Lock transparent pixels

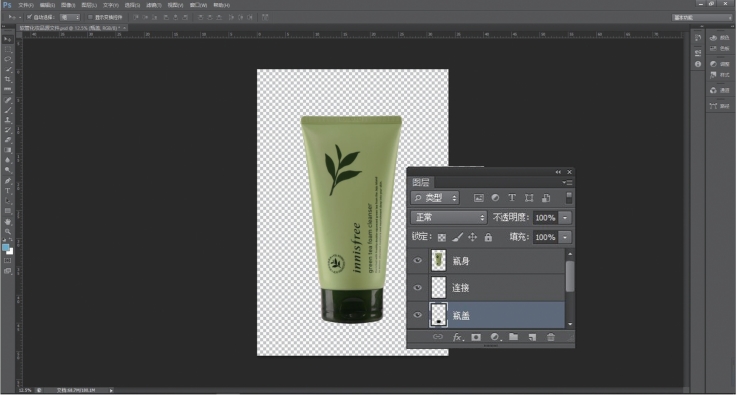tap(441, 237)
